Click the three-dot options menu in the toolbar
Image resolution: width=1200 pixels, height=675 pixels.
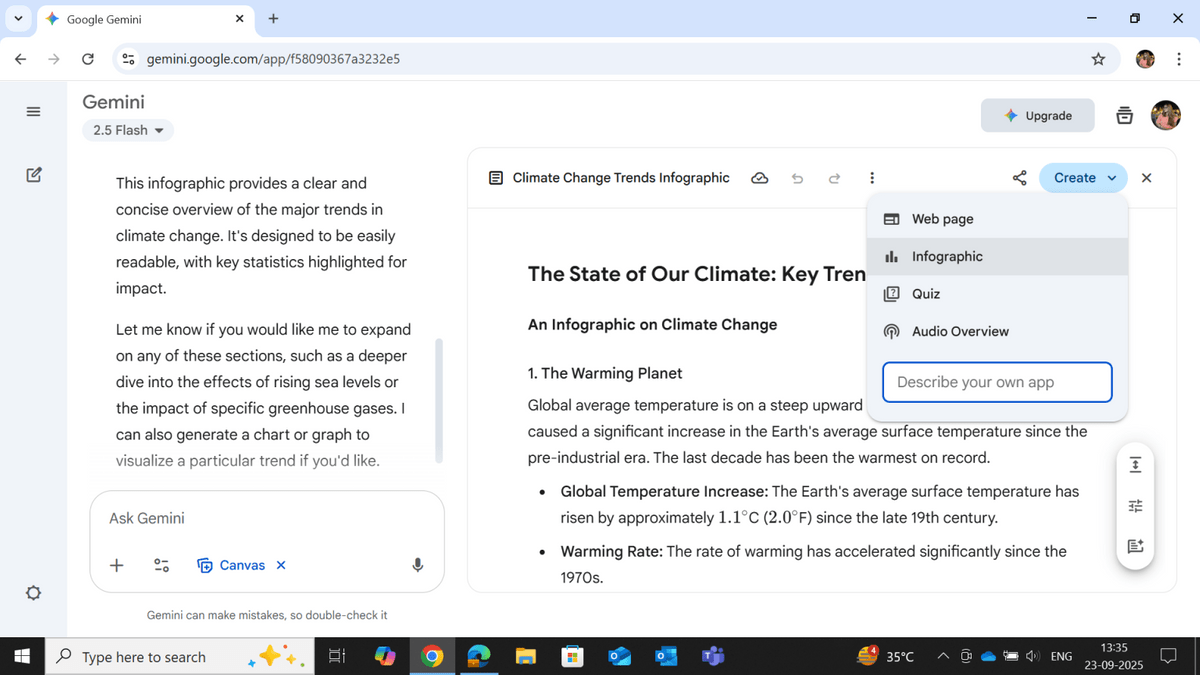click(872, 177)
